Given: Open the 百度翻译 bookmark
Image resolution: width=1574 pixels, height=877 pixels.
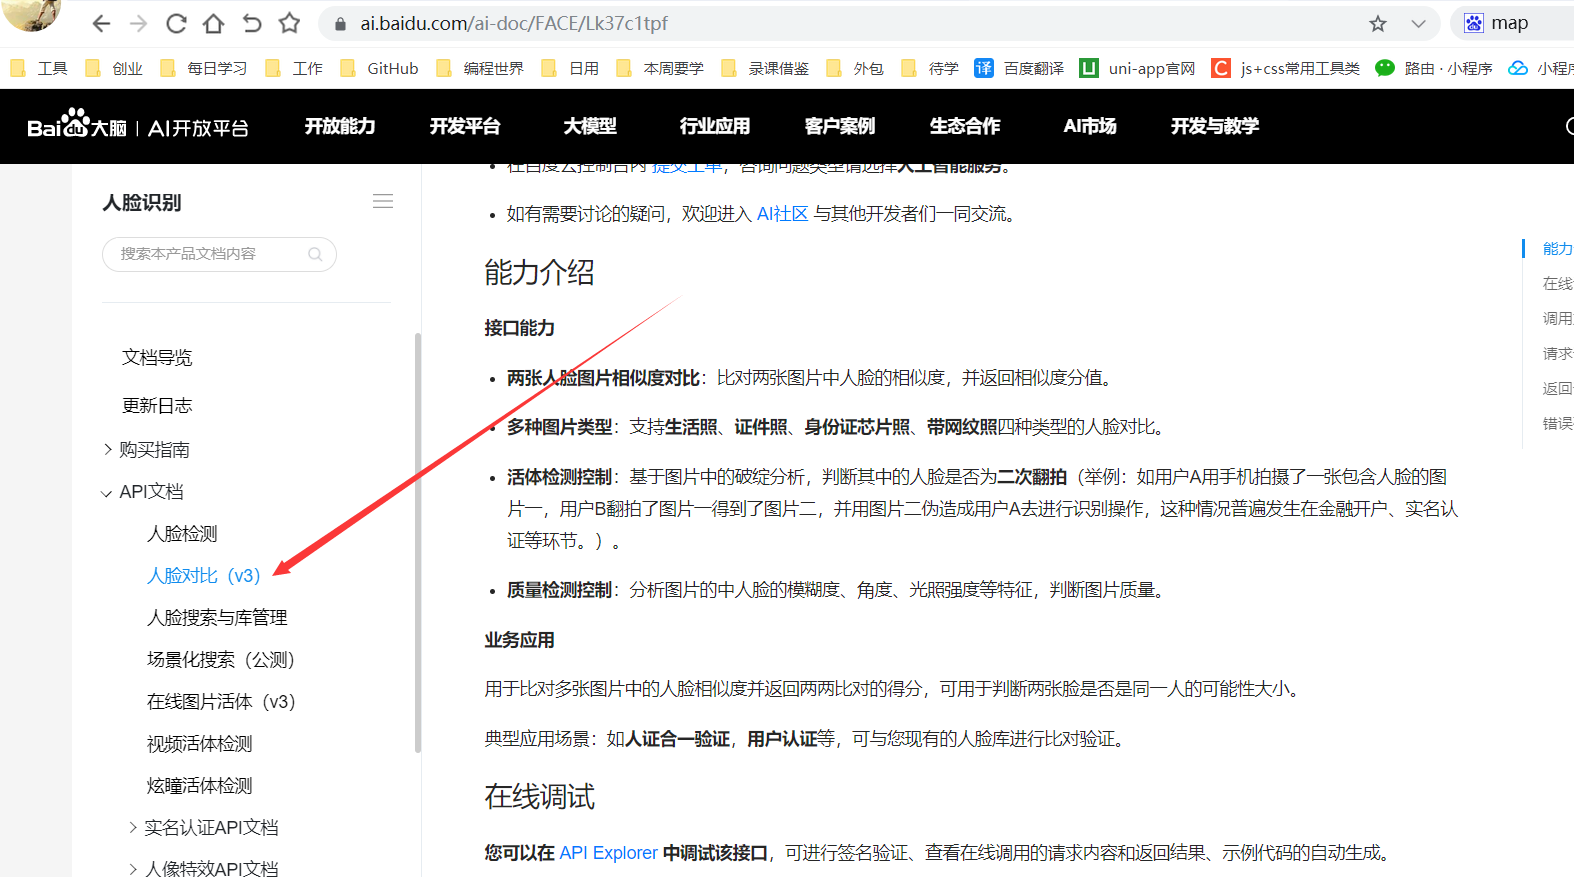Looking at the screenshot, I should (1019, 68).
